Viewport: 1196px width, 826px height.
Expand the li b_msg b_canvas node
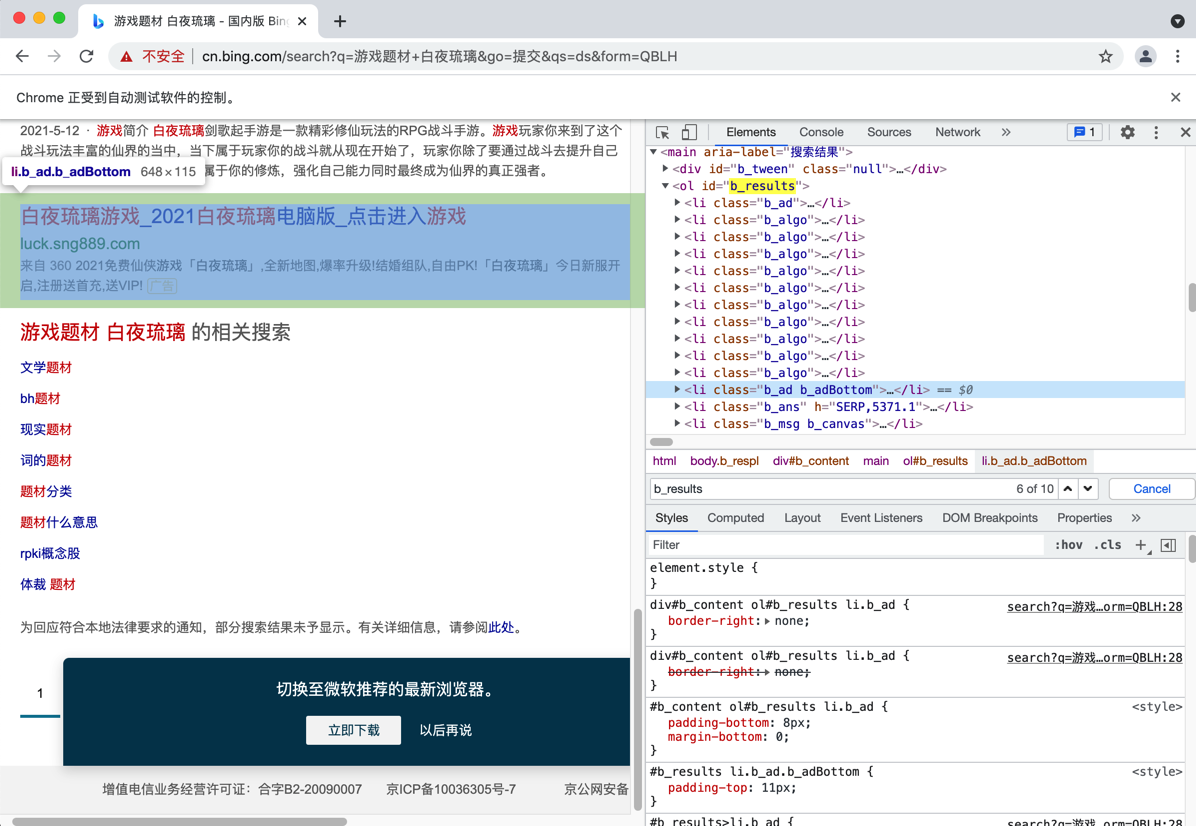coord(677,423)
